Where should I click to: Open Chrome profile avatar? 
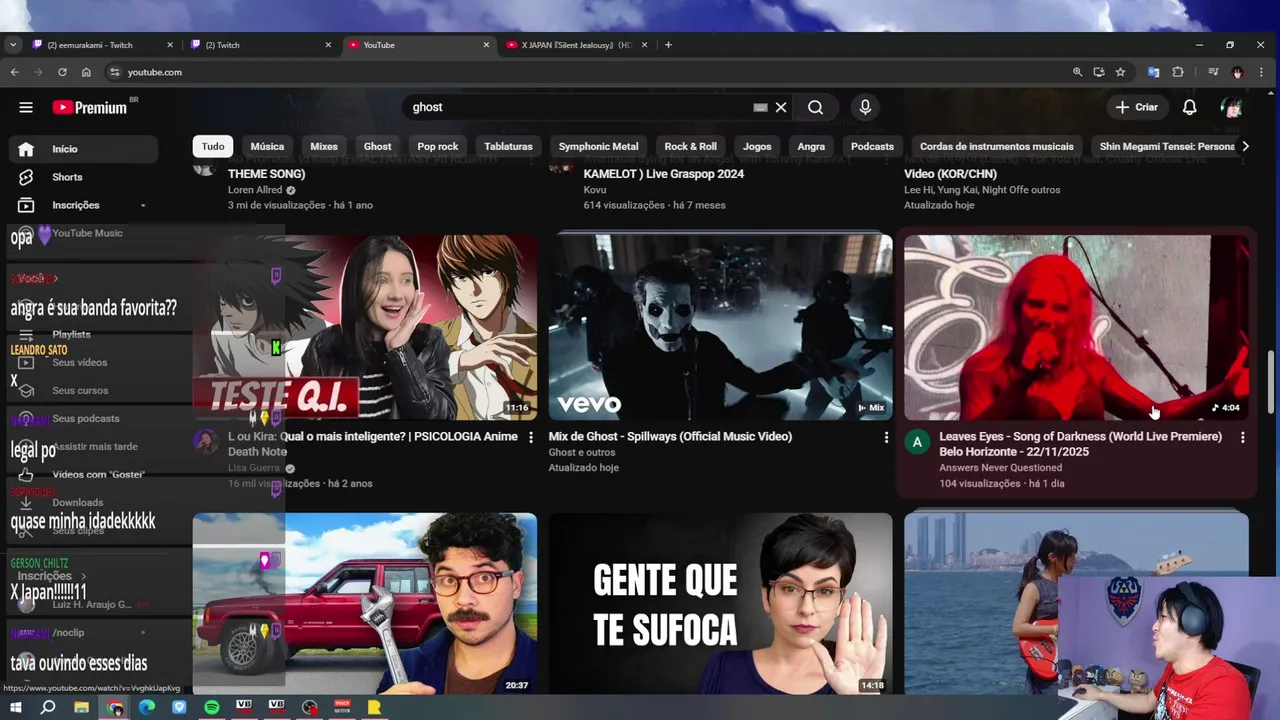1237,72
